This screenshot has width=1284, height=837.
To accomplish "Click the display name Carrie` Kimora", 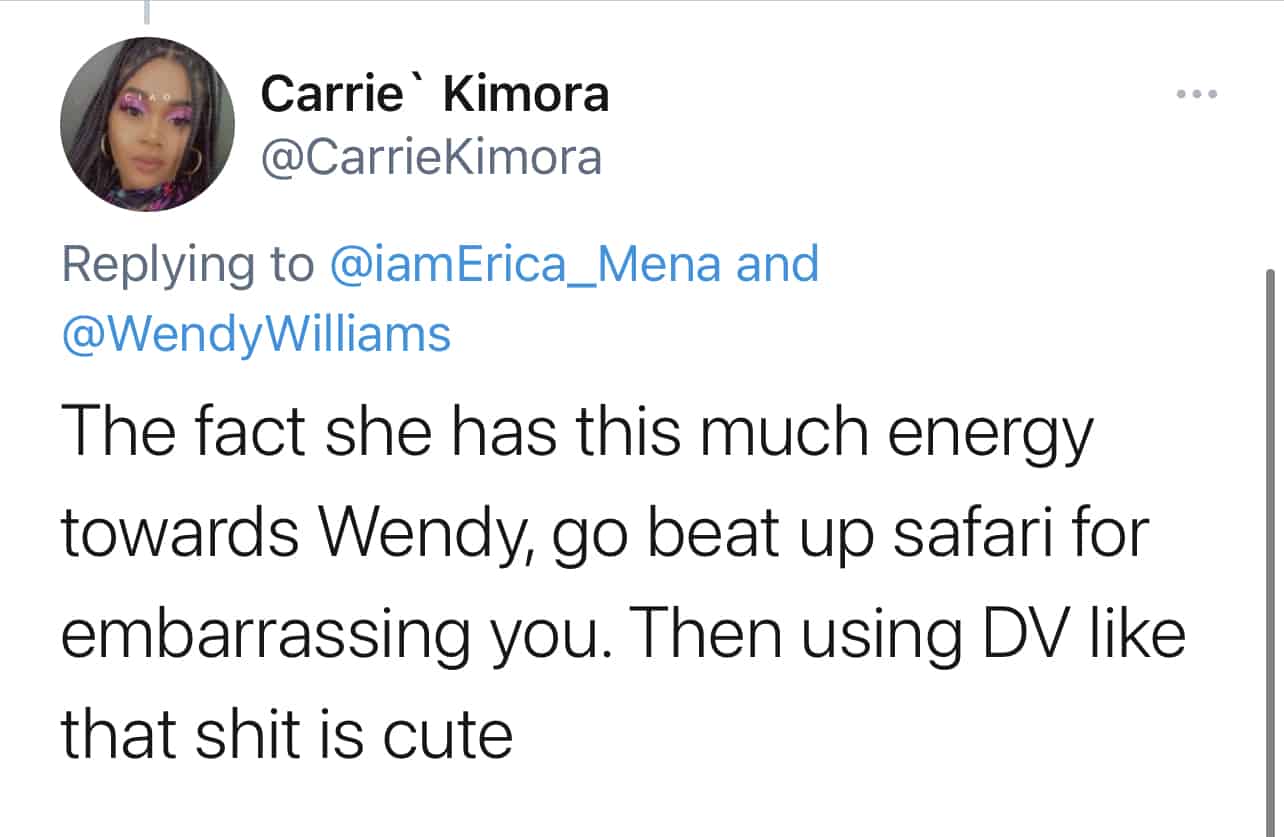I will pyautogui.click(x=435, y=95).
